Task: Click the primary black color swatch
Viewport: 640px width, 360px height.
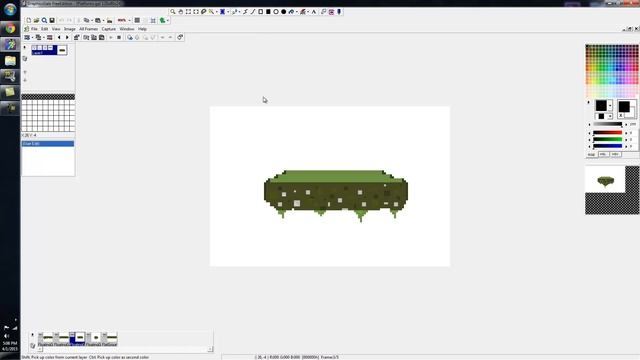Action: click(601, 105)
